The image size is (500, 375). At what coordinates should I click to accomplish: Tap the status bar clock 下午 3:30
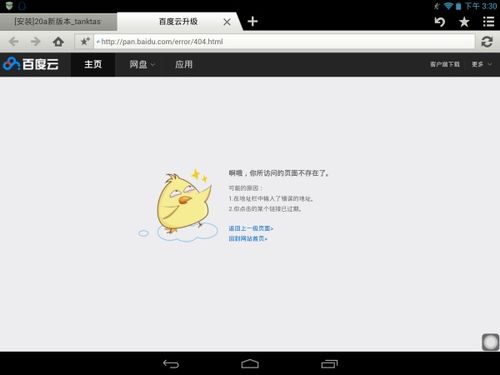click(x=481, y=6)
